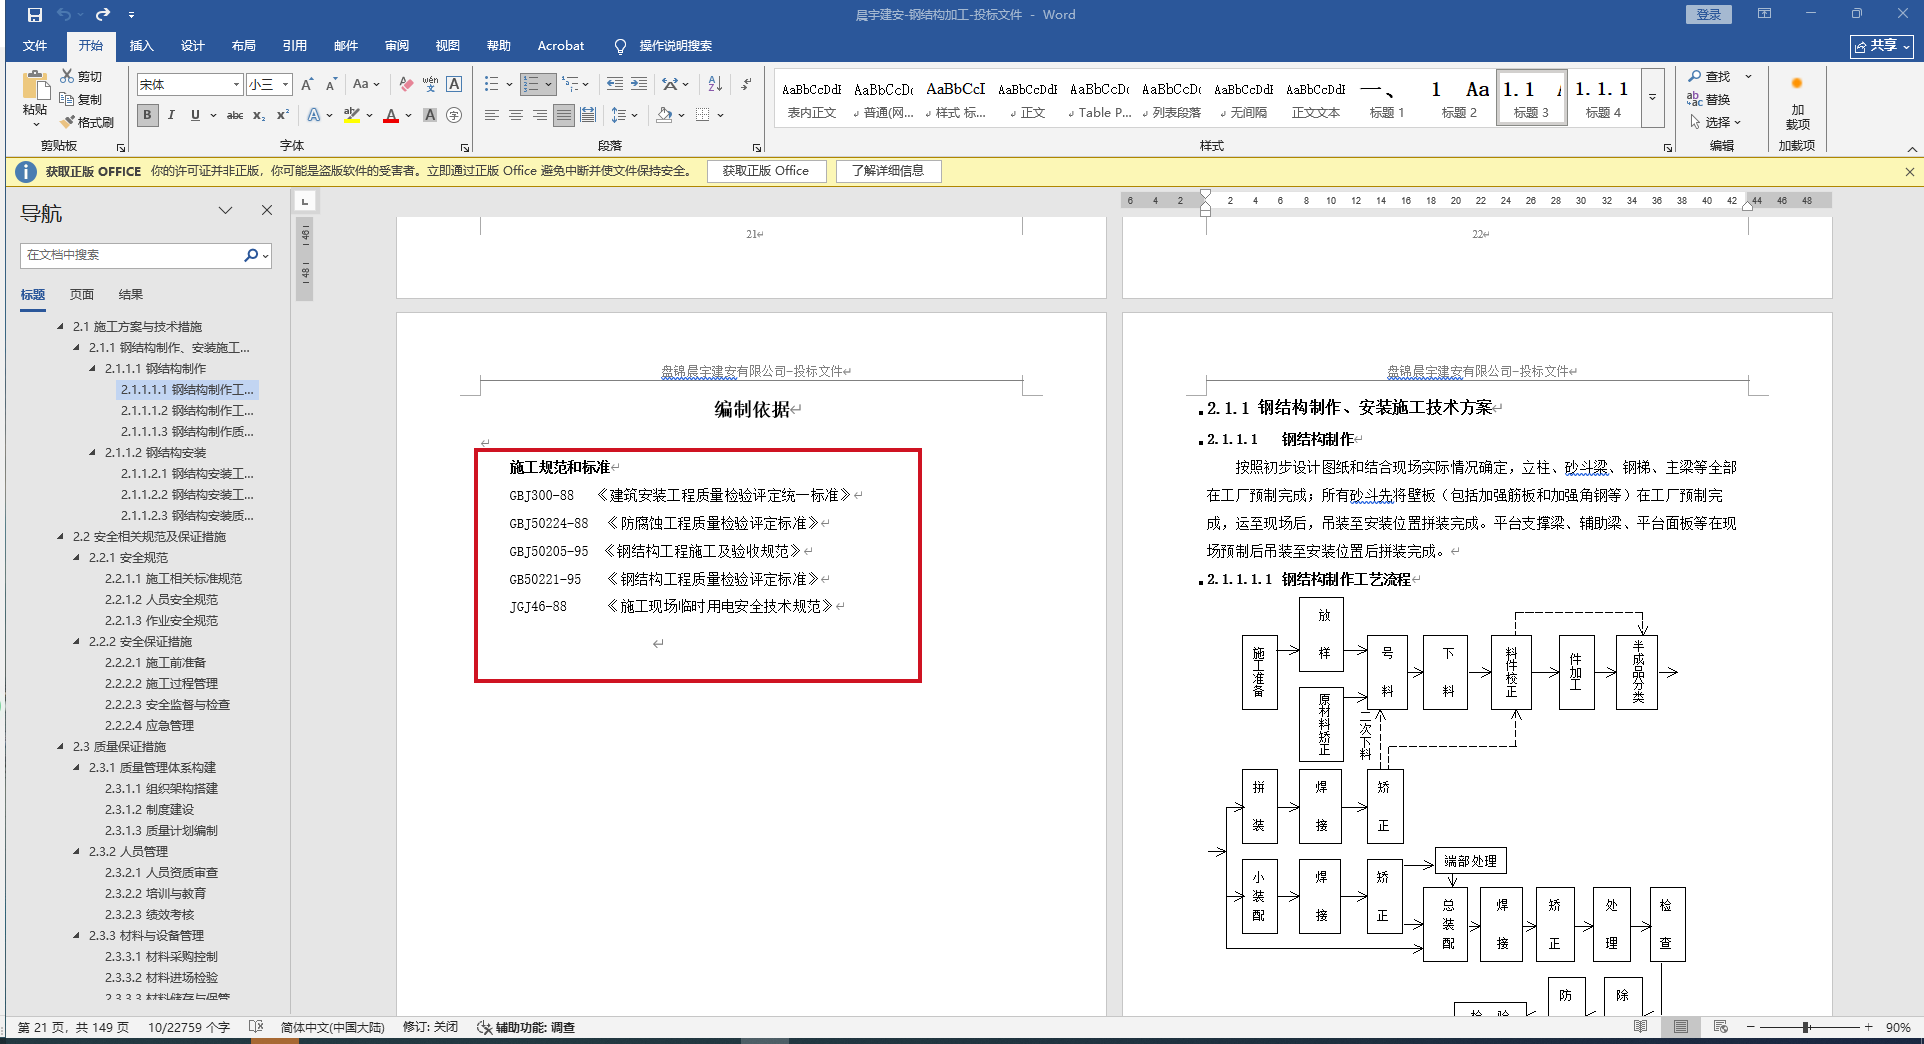Close the yellow Office notification bar

1910,172
